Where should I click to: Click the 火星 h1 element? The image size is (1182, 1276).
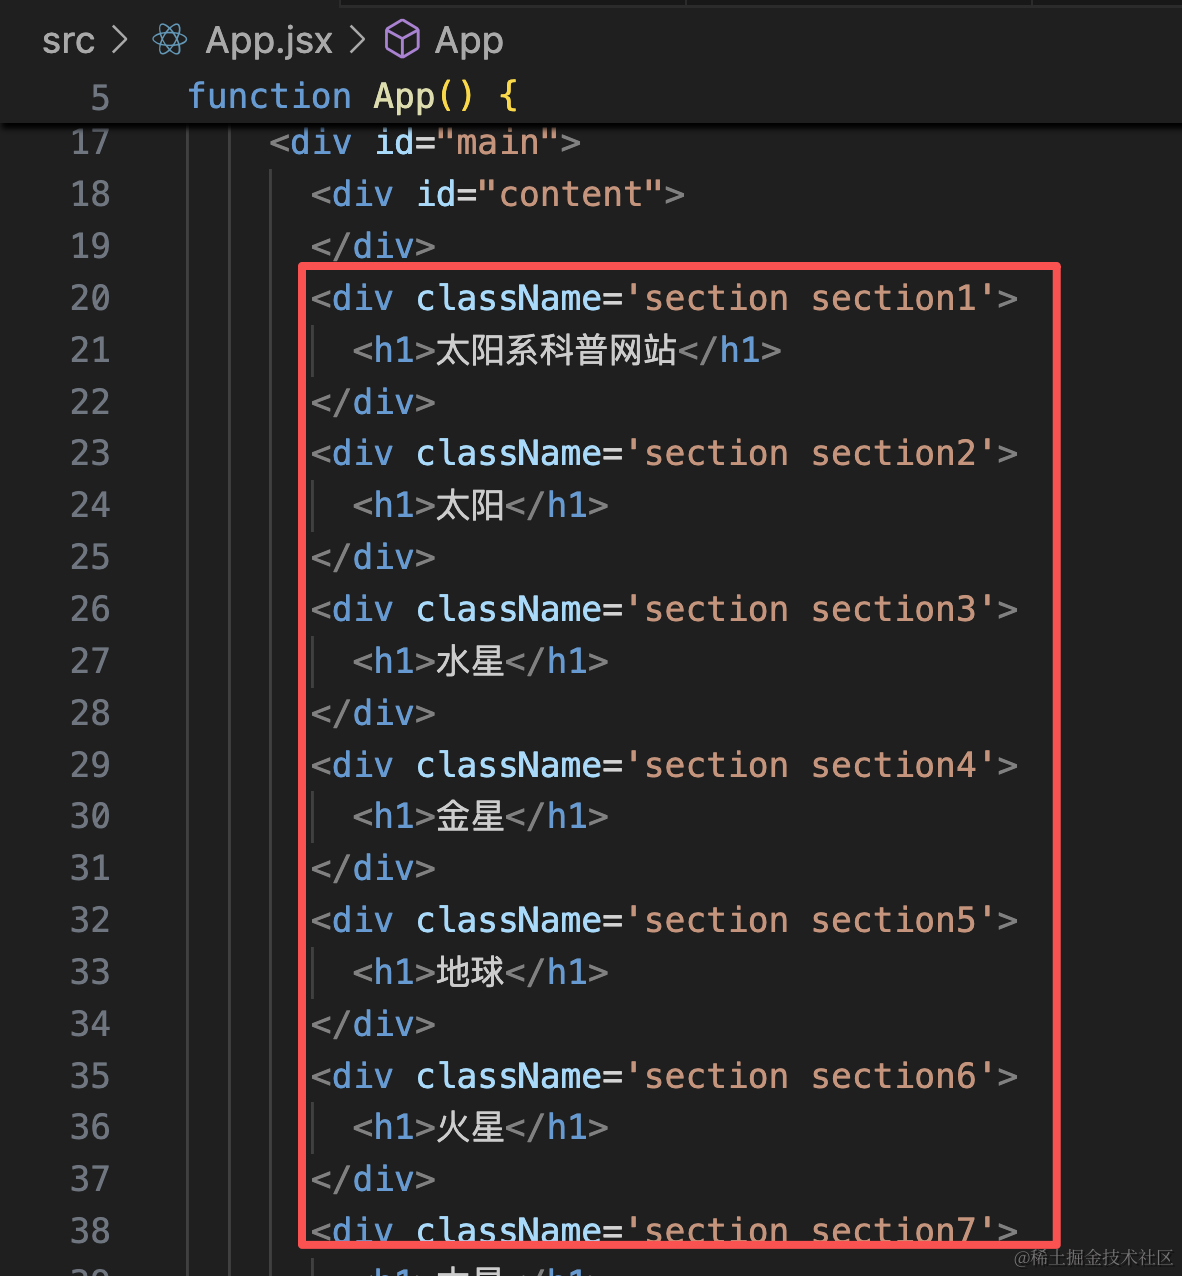480,1127
